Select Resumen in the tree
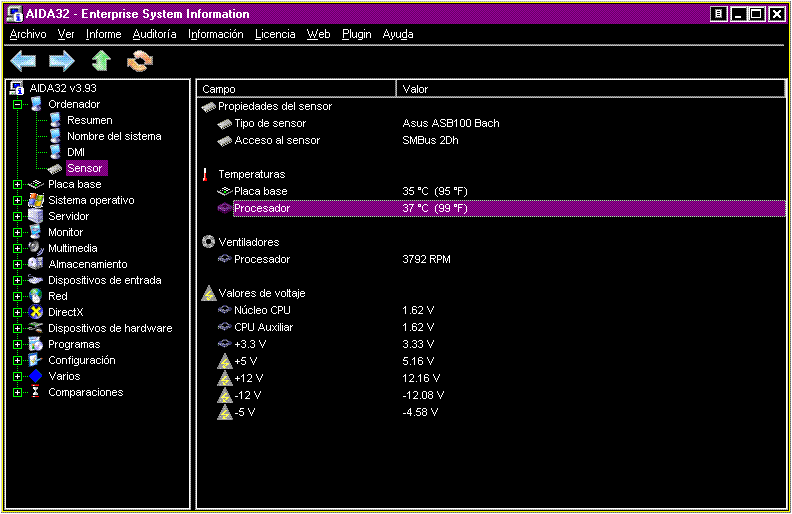Viewport: 792px width, 514px height. (90, 120)
